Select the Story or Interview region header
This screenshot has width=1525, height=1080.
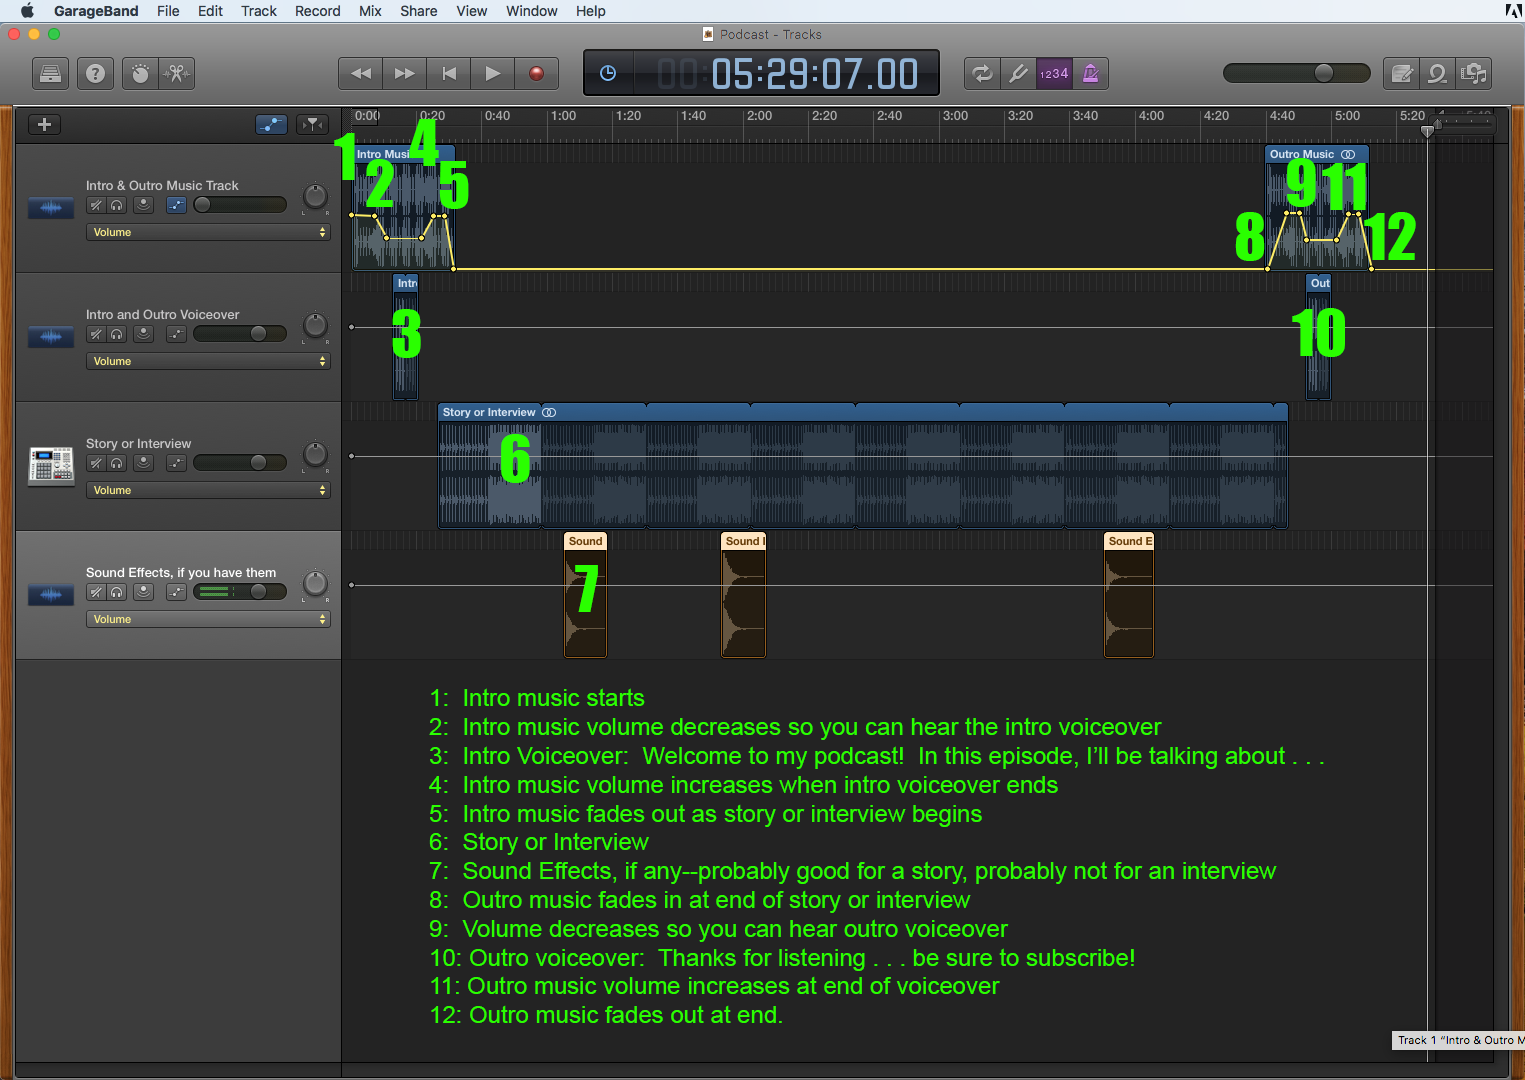click(x=863, y=412)
